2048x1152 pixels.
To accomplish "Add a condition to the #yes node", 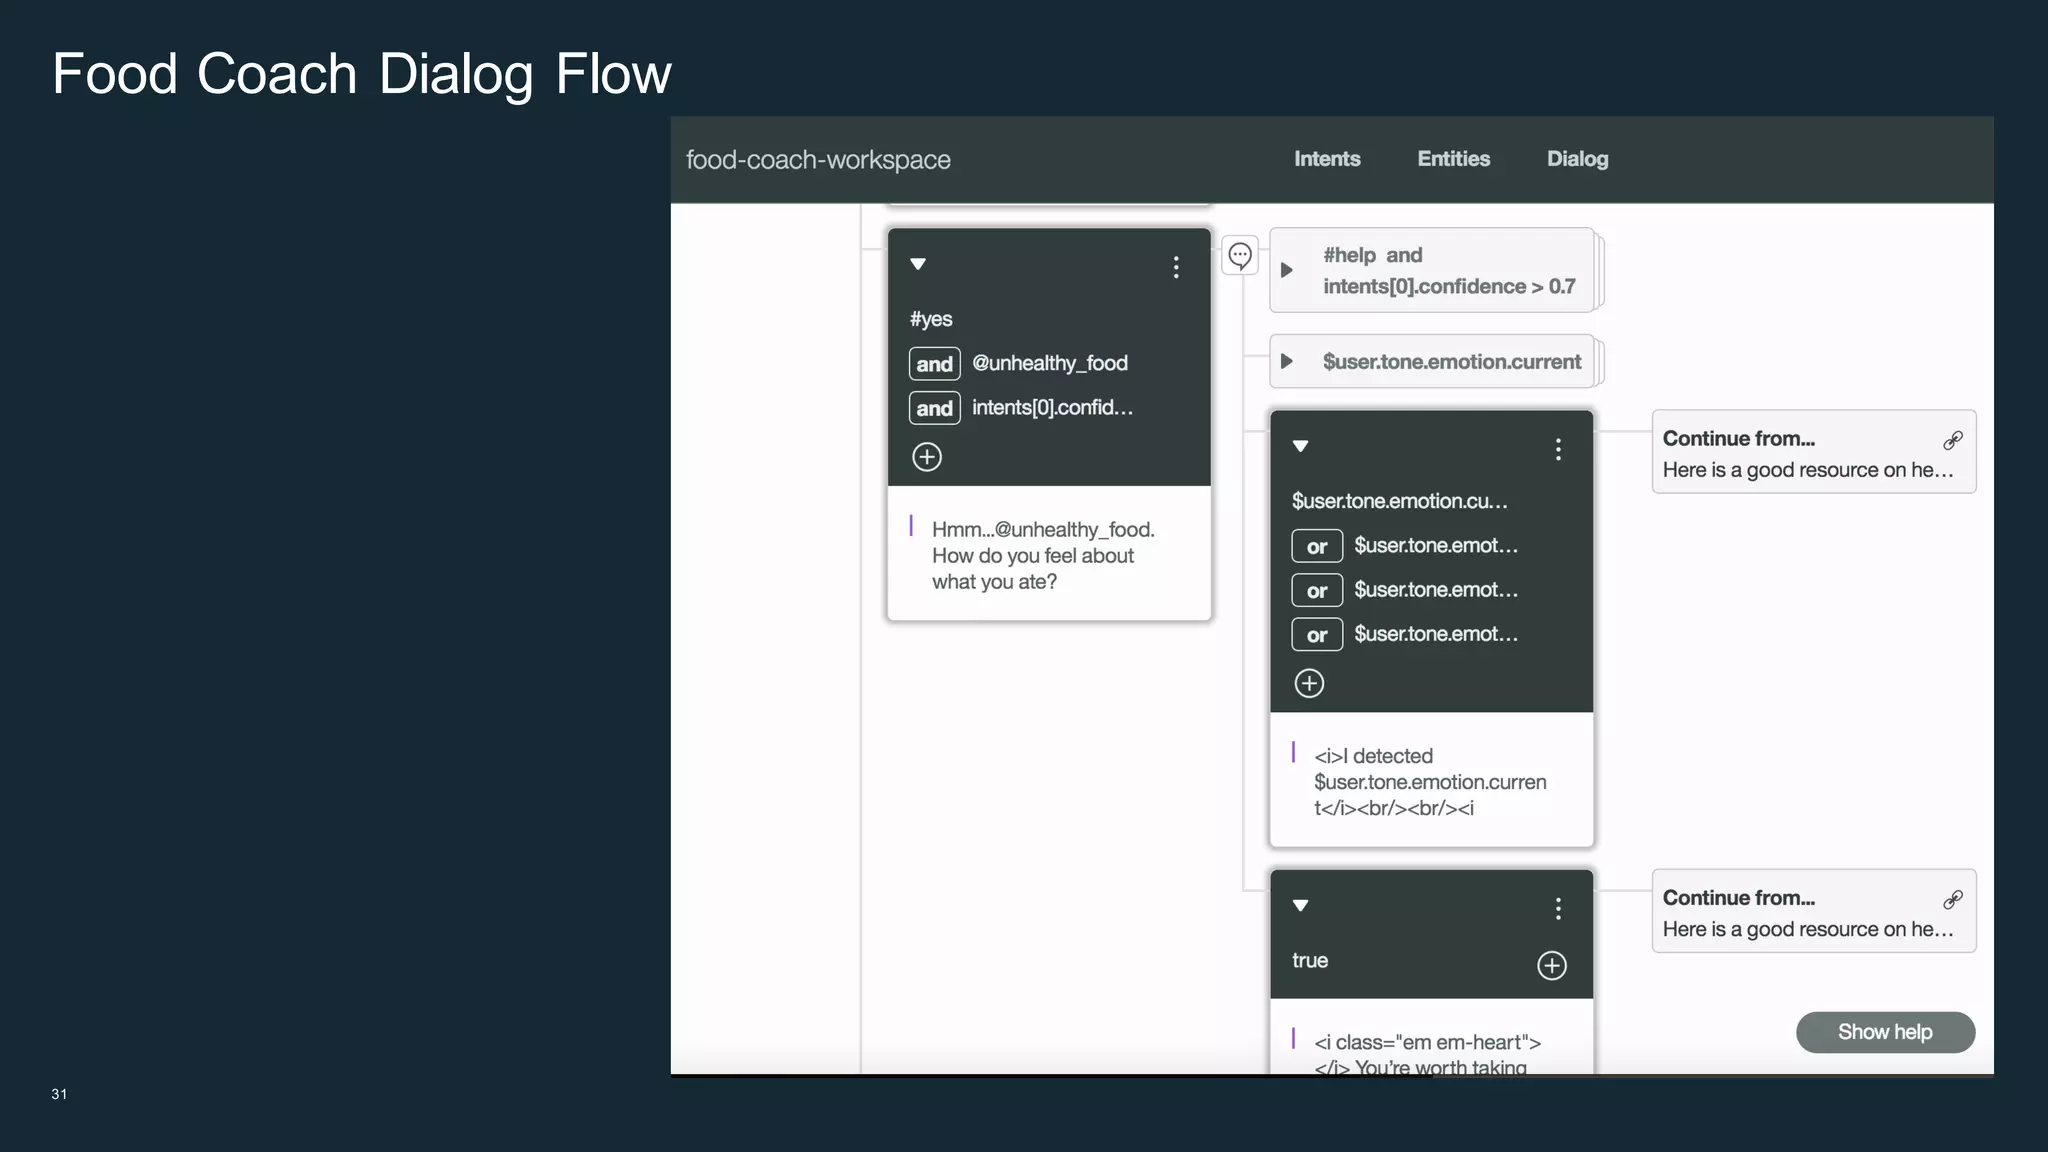I will coord(927,457).
